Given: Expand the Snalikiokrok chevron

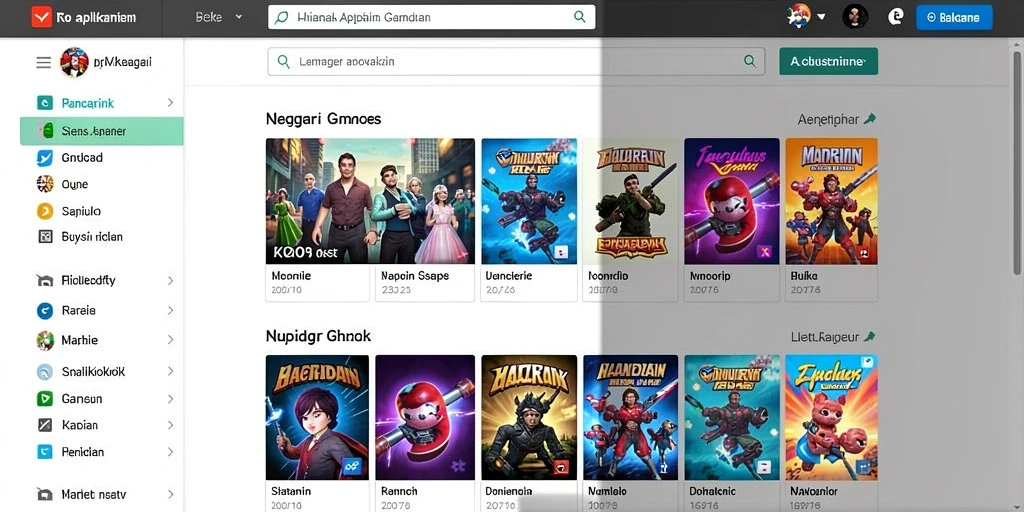Looking at the screenshot, I should (170, 371).
